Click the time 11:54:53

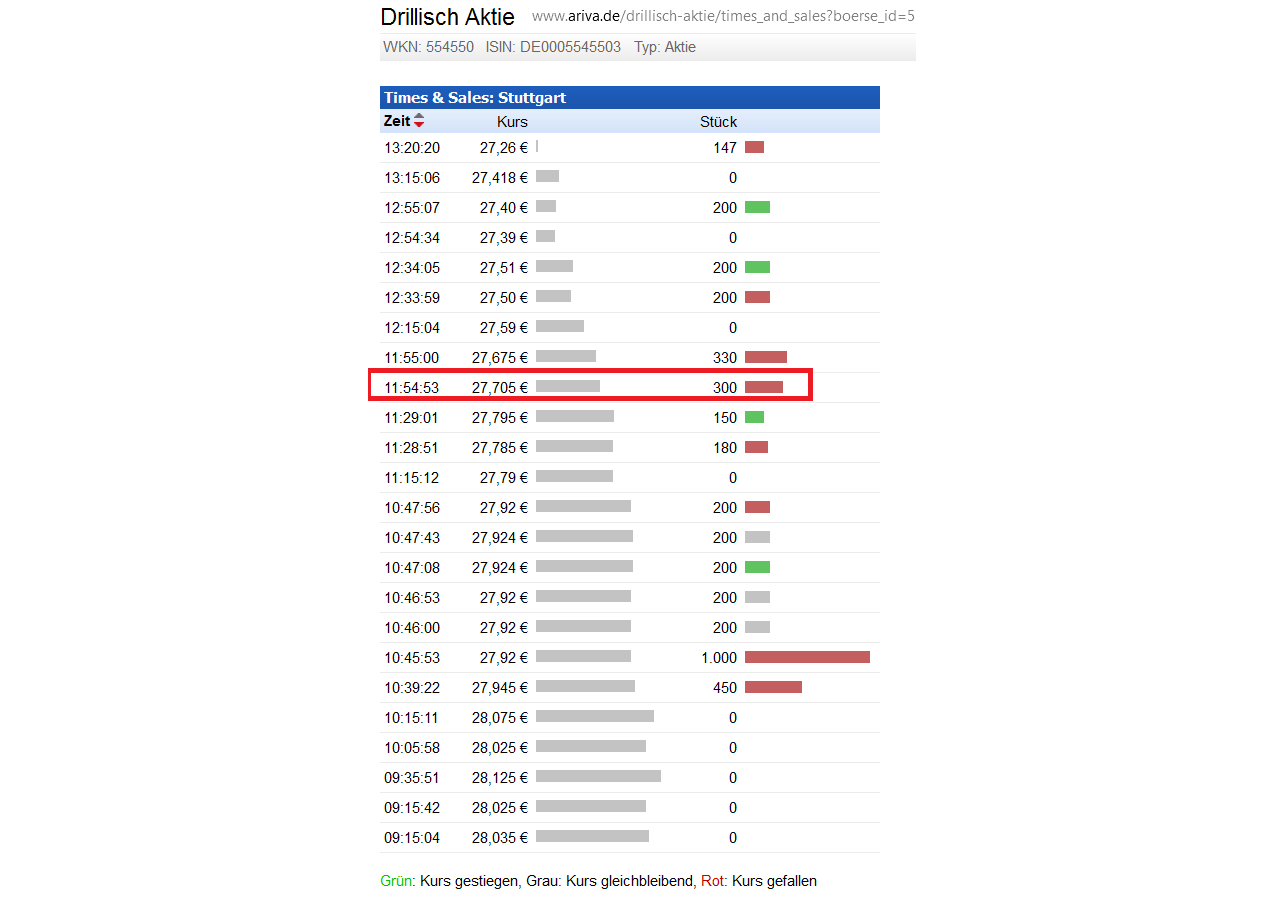(412, 388)
